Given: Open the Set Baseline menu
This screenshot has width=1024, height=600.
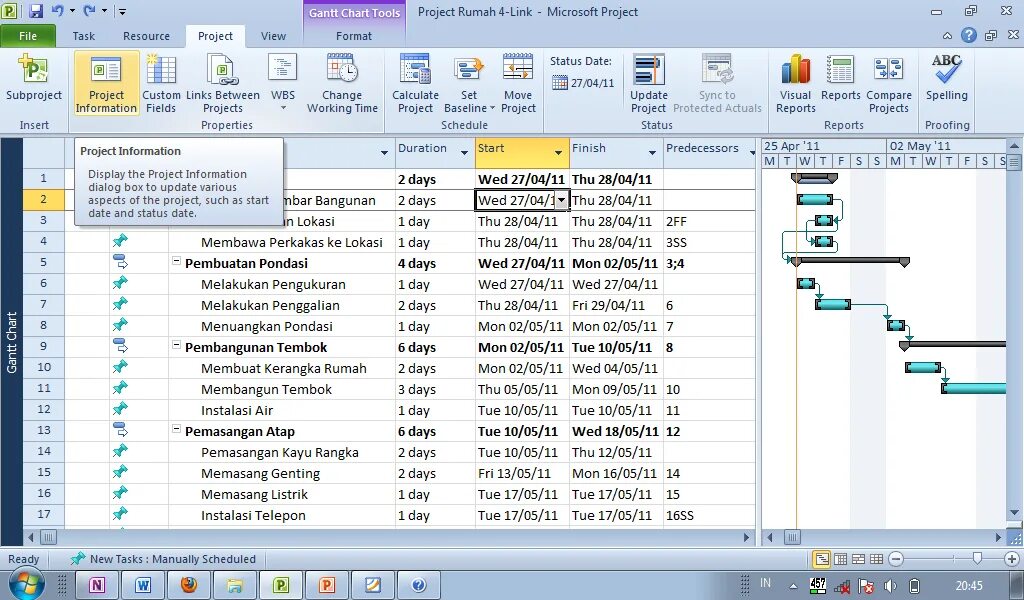Looking at the screenshot, I should click(469, 83).
